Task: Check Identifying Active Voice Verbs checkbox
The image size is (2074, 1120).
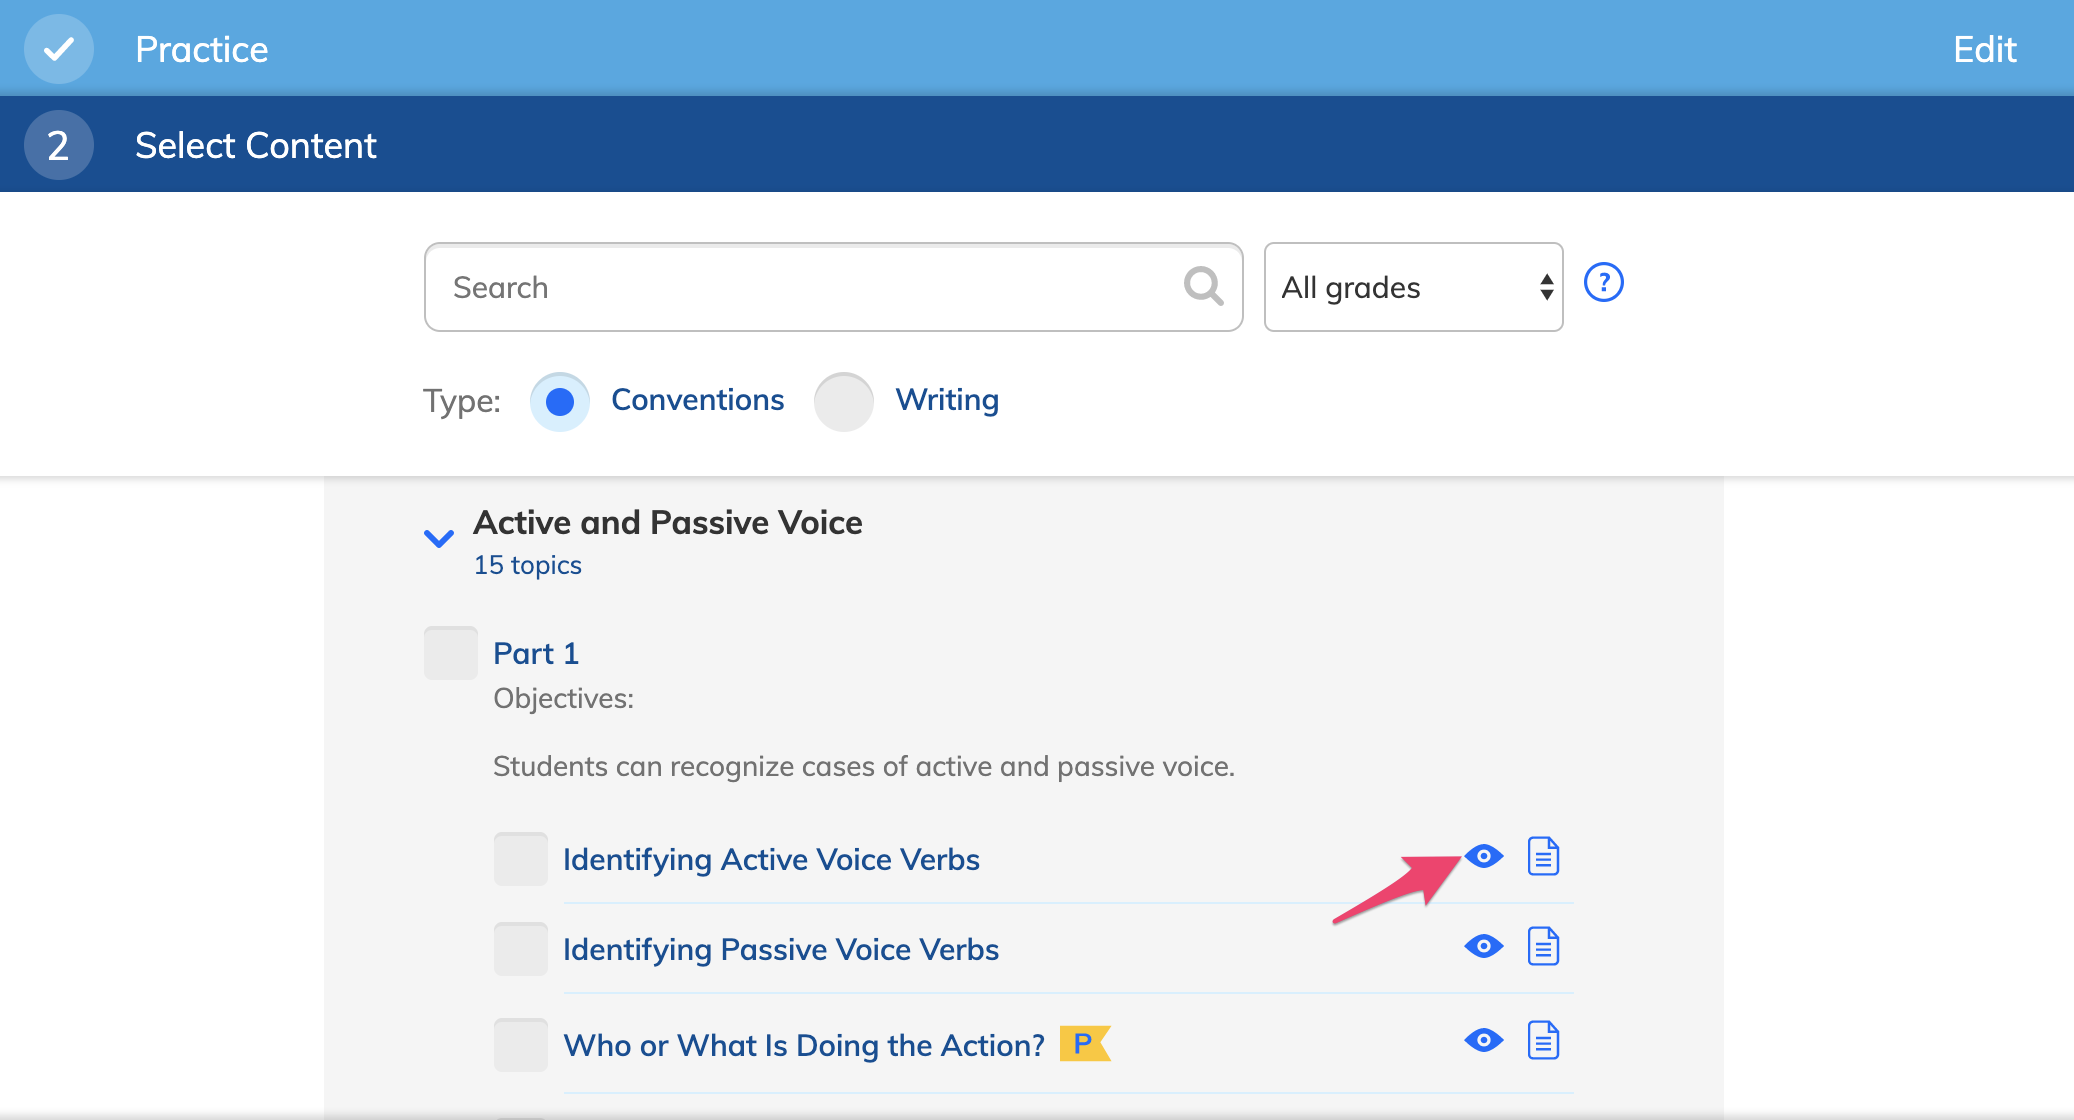Action: tap(521, 859)
